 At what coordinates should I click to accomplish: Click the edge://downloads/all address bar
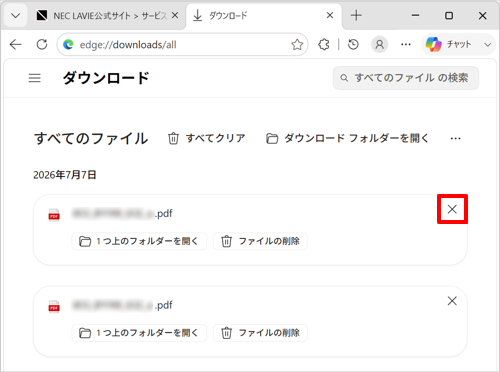click(x=182, y=44)
